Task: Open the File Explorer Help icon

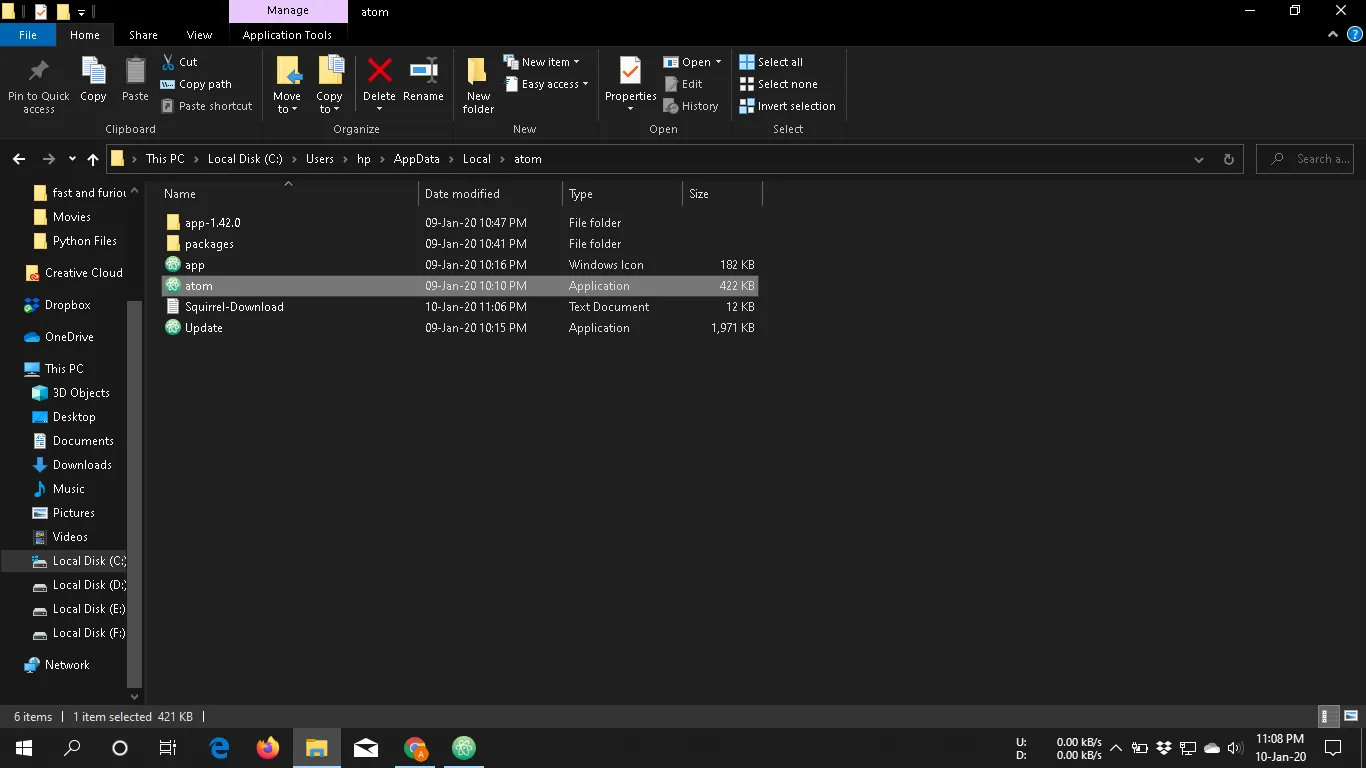Action: click(x=1355, y=35)
